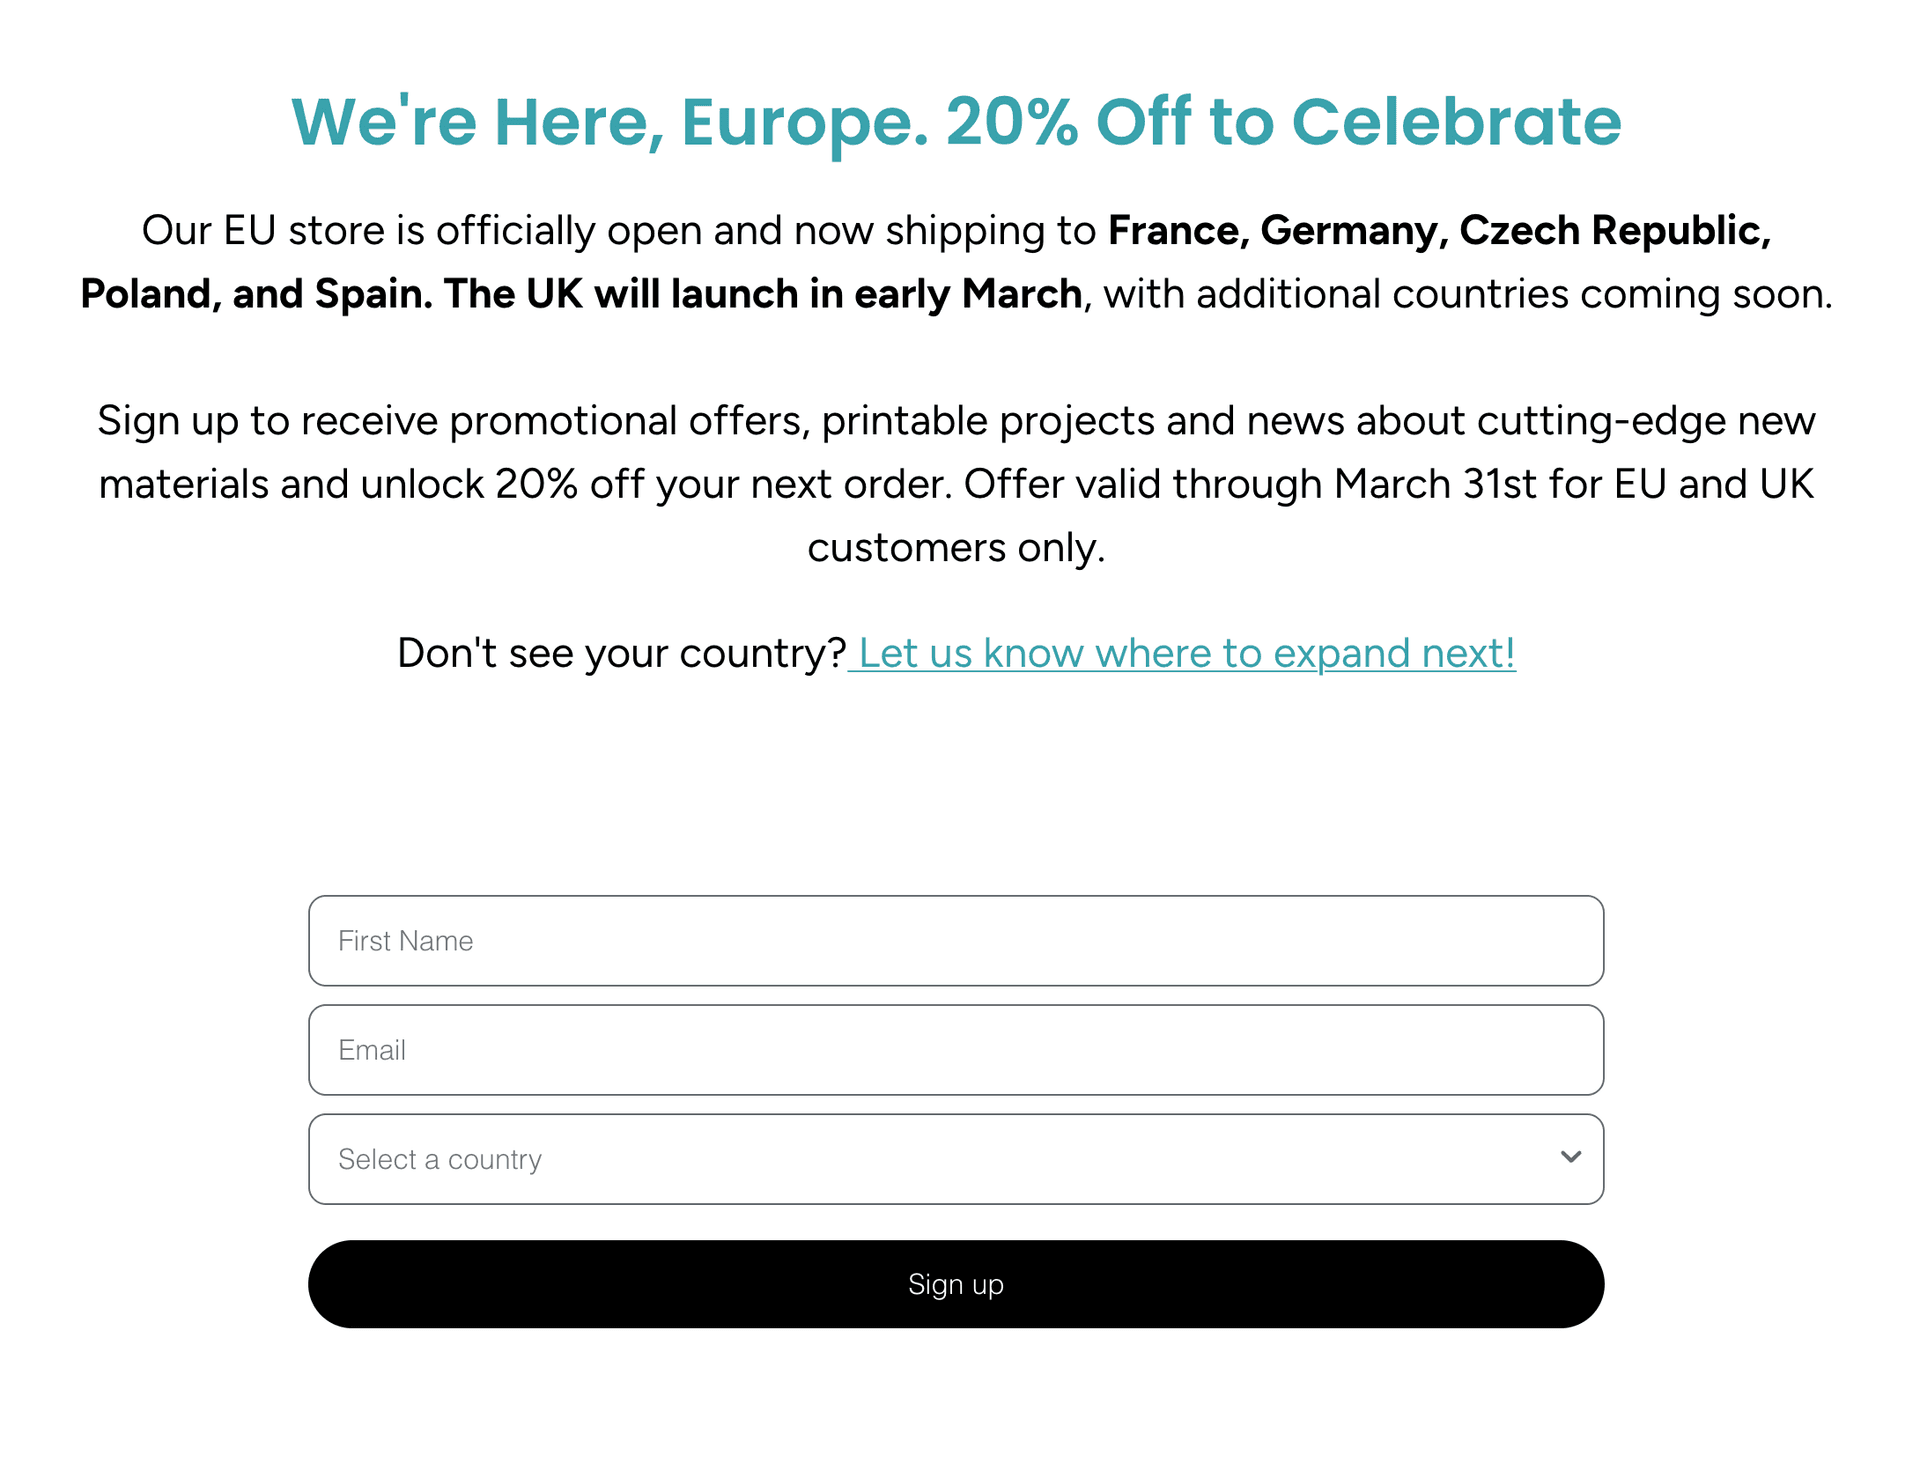This screenshot has height=1457, width=1920.
Task: Click the 'Sign up to receive promotional offers' sentence
Action: coord(452,421)
